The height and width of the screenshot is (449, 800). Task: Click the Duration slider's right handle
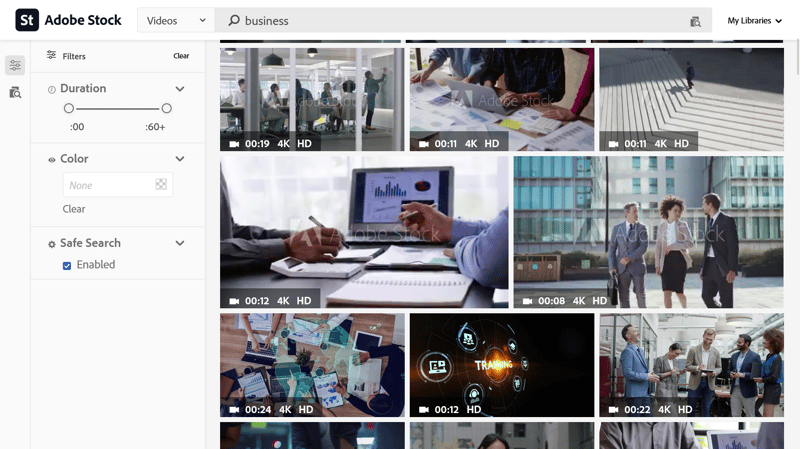tap(166, 108)
